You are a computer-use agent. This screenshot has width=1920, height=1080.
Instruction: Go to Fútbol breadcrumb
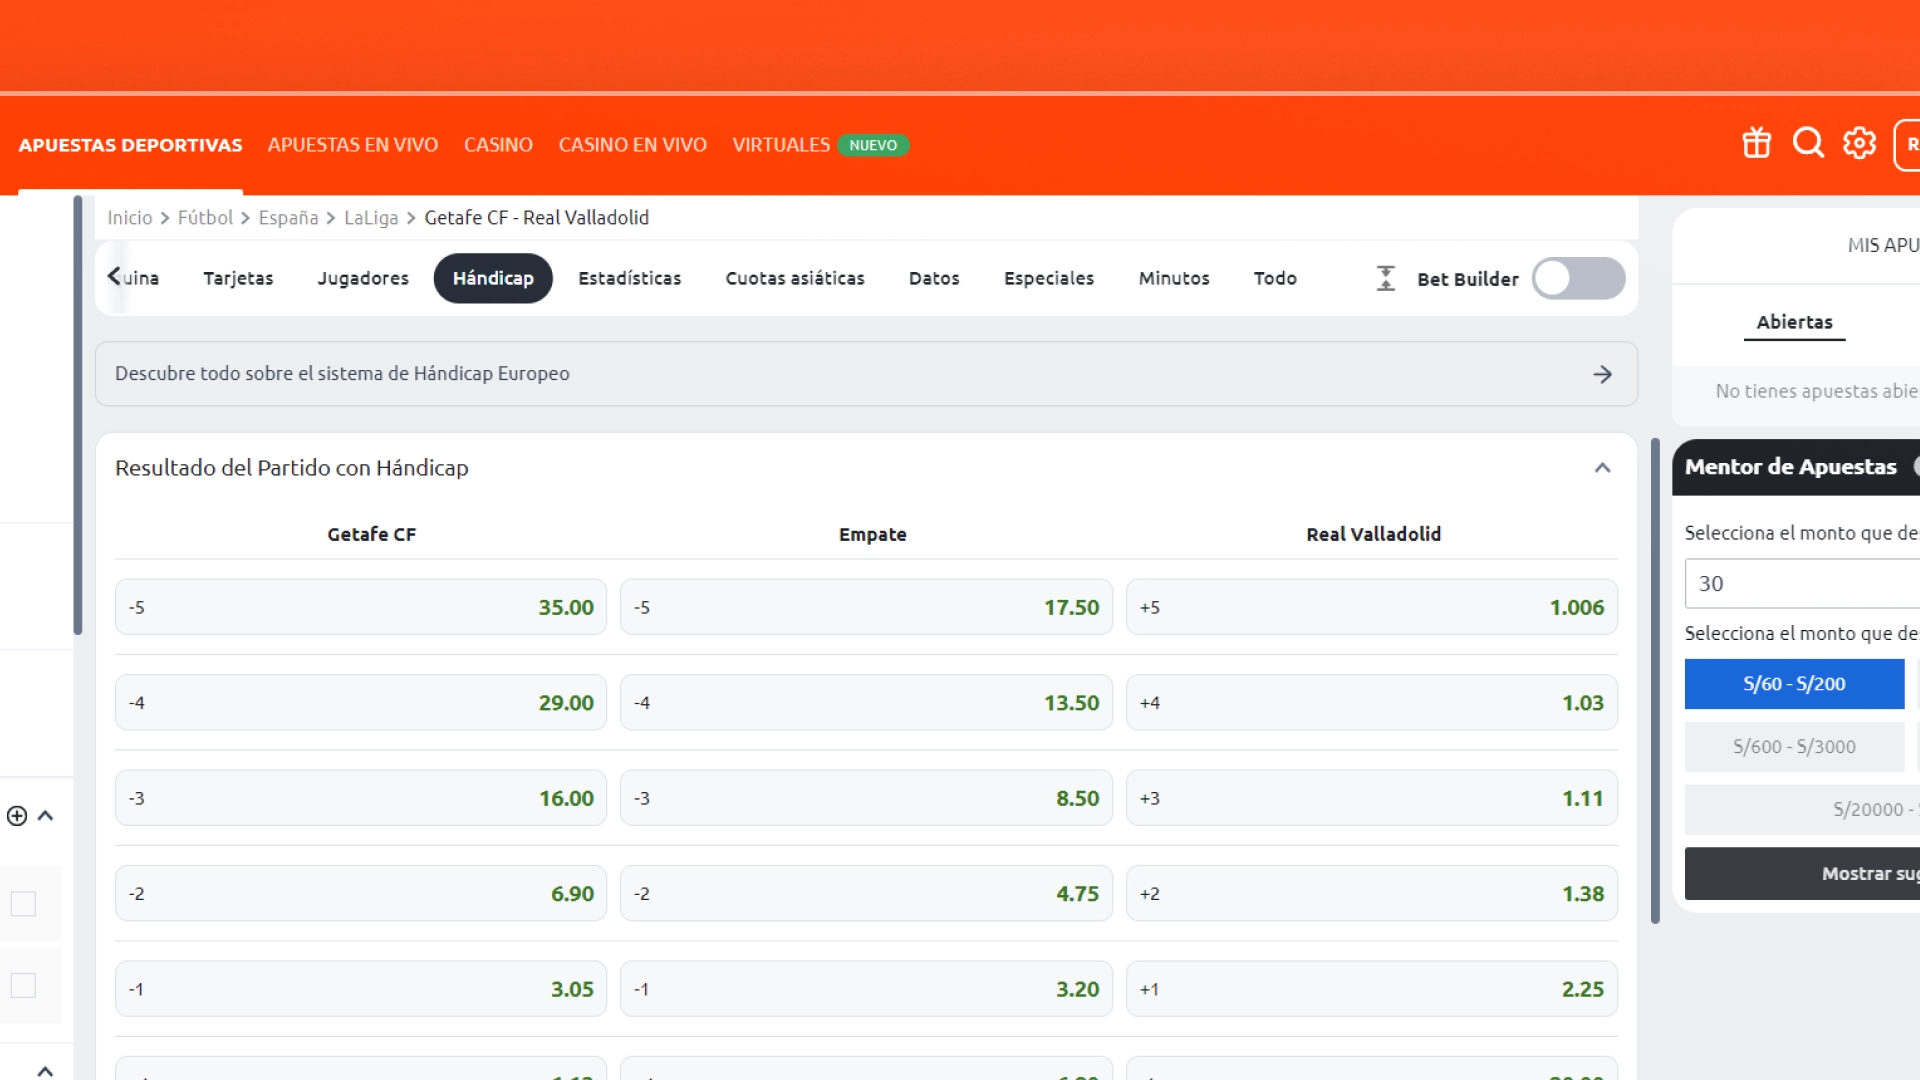(205, 218)
